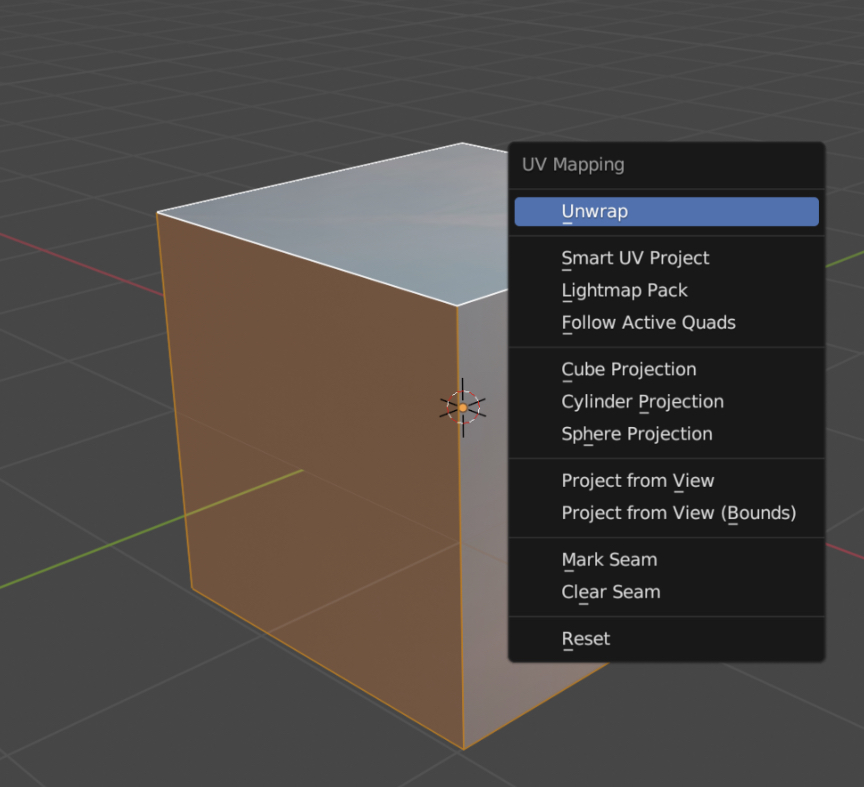Screen dimensions: 864x787
Task: Click Mark Seam option
Action: [609, 560]
